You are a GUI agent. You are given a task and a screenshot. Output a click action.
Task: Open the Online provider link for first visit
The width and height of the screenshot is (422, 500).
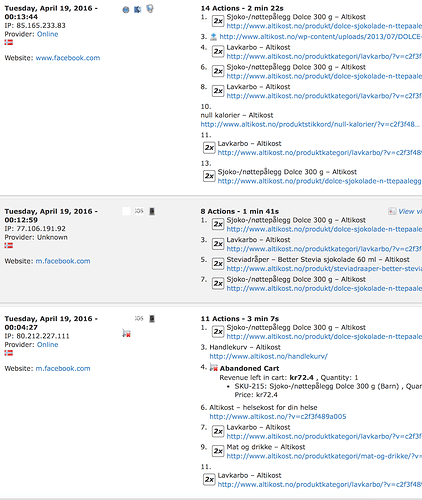(x=47, y=34)
